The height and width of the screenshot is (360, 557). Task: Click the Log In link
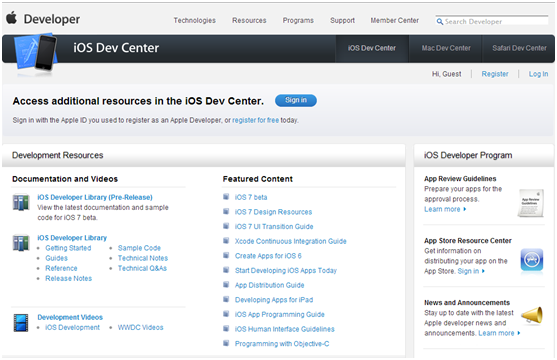click(x=538, y=74)
